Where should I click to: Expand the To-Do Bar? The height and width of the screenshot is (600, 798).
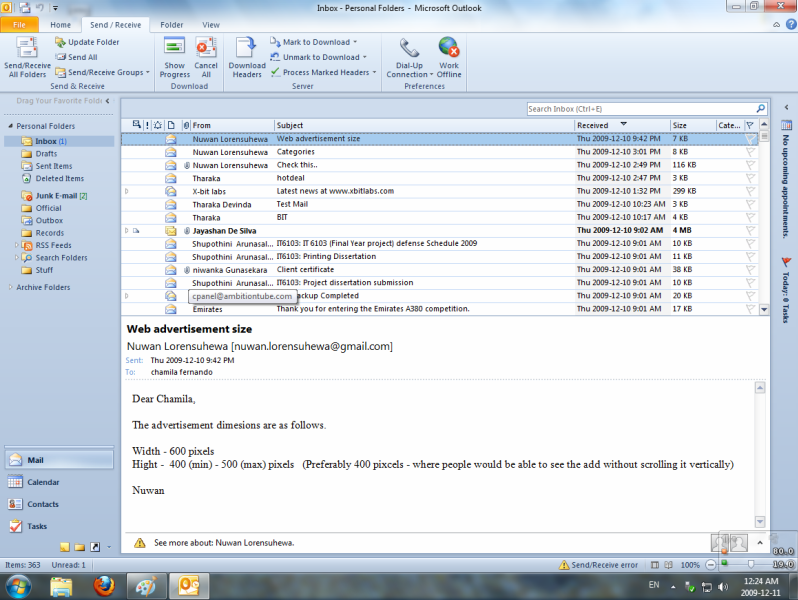click(x=786, y=107)
